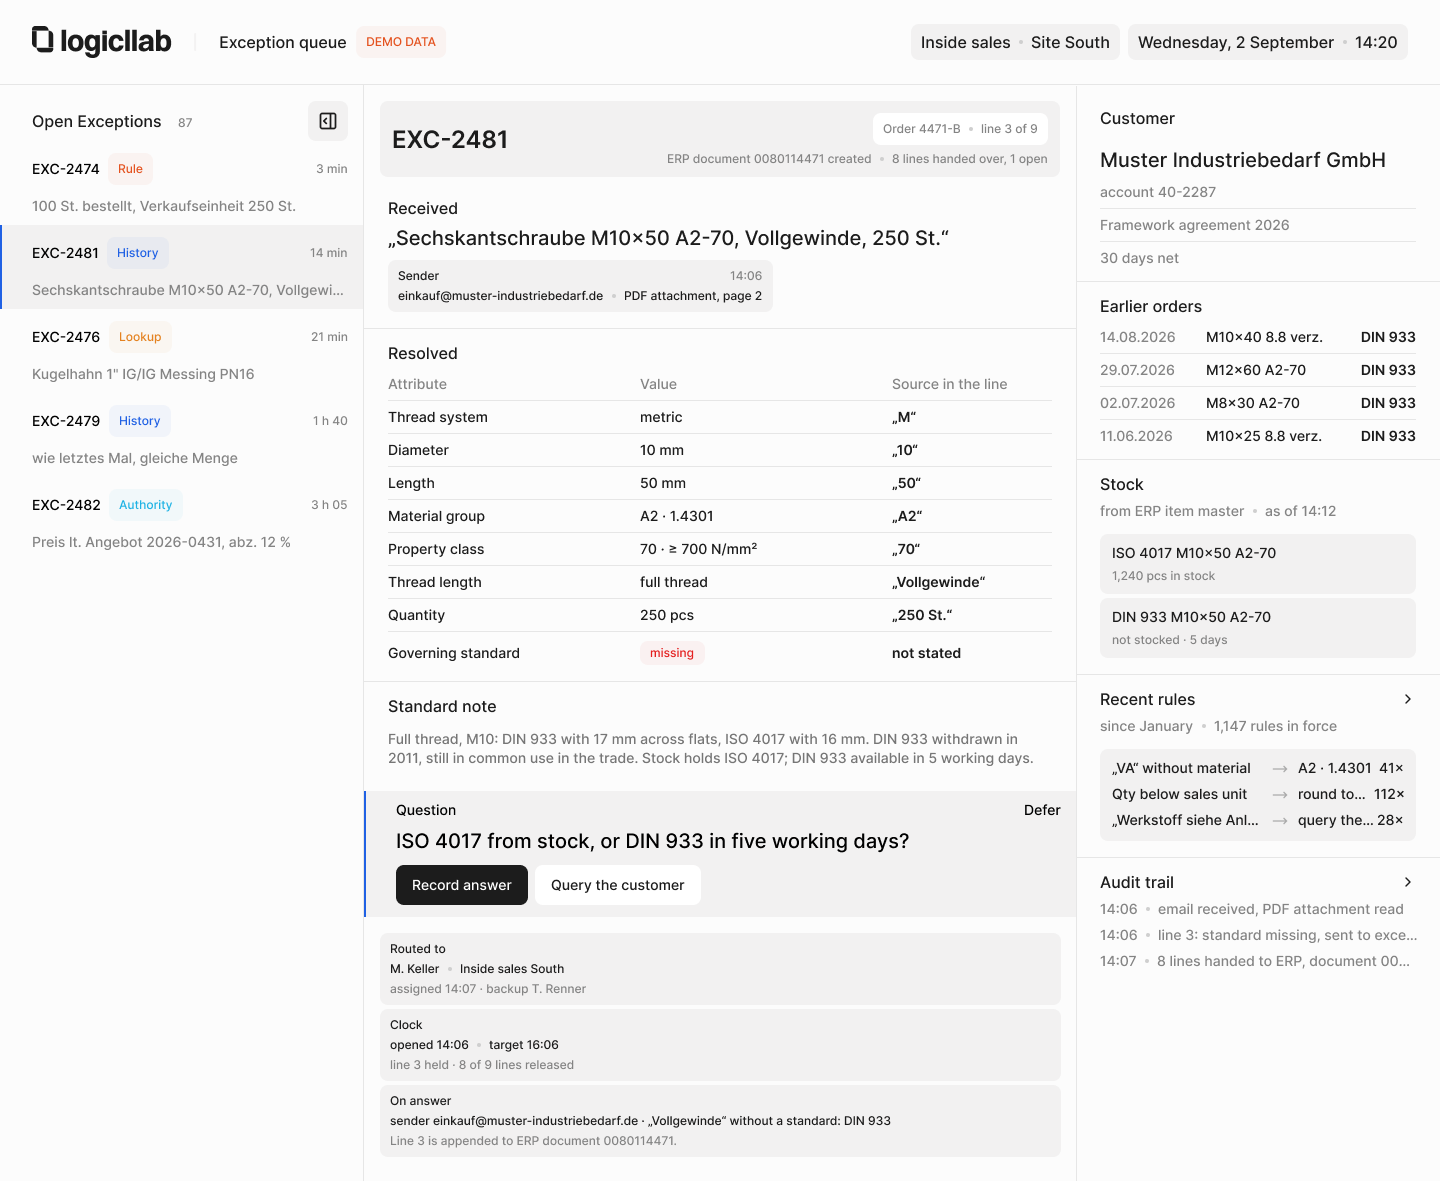Click Query the customer button

pos(618,885)
